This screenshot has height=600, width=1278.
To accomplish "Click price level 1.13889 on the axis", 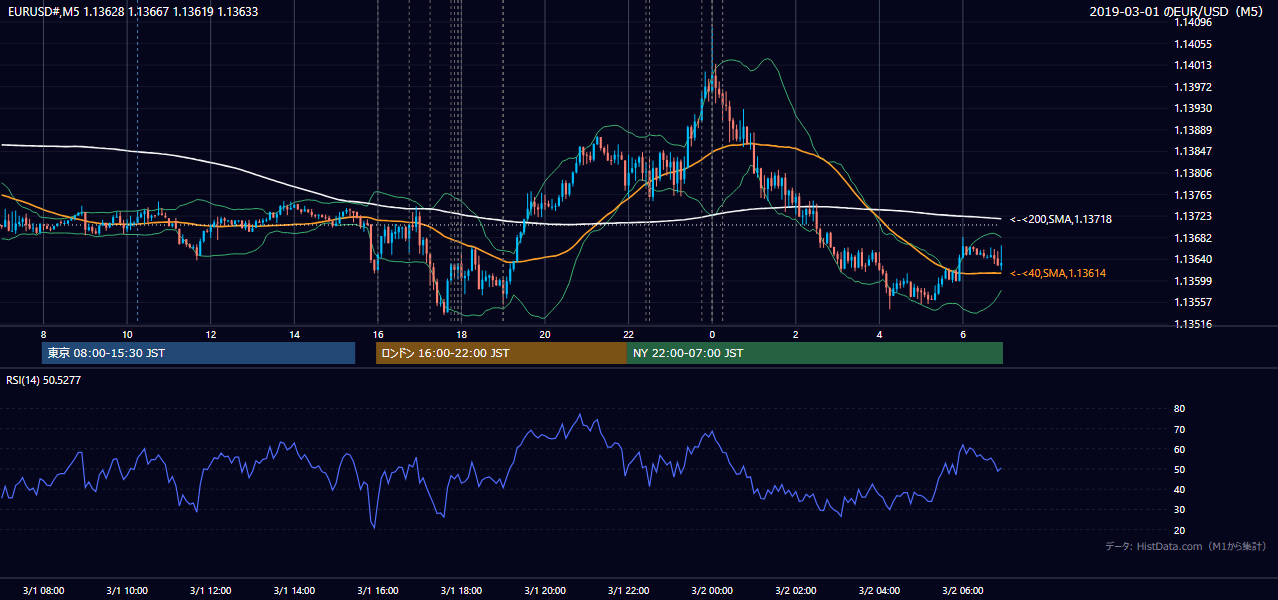I will coord(1193,130).
